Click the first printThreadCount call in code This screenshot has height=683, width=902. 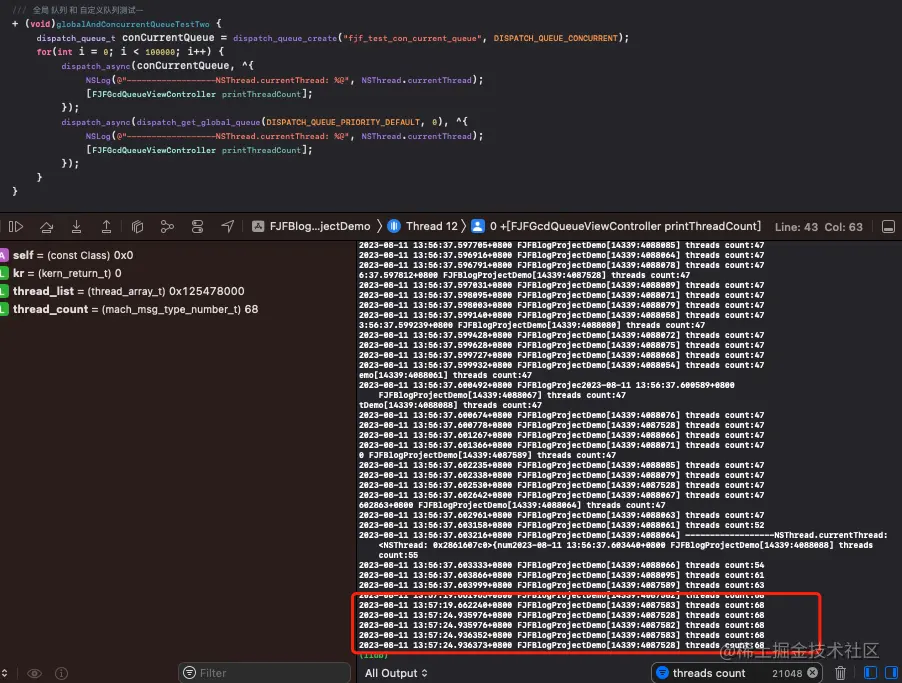(x=261, y=94)
